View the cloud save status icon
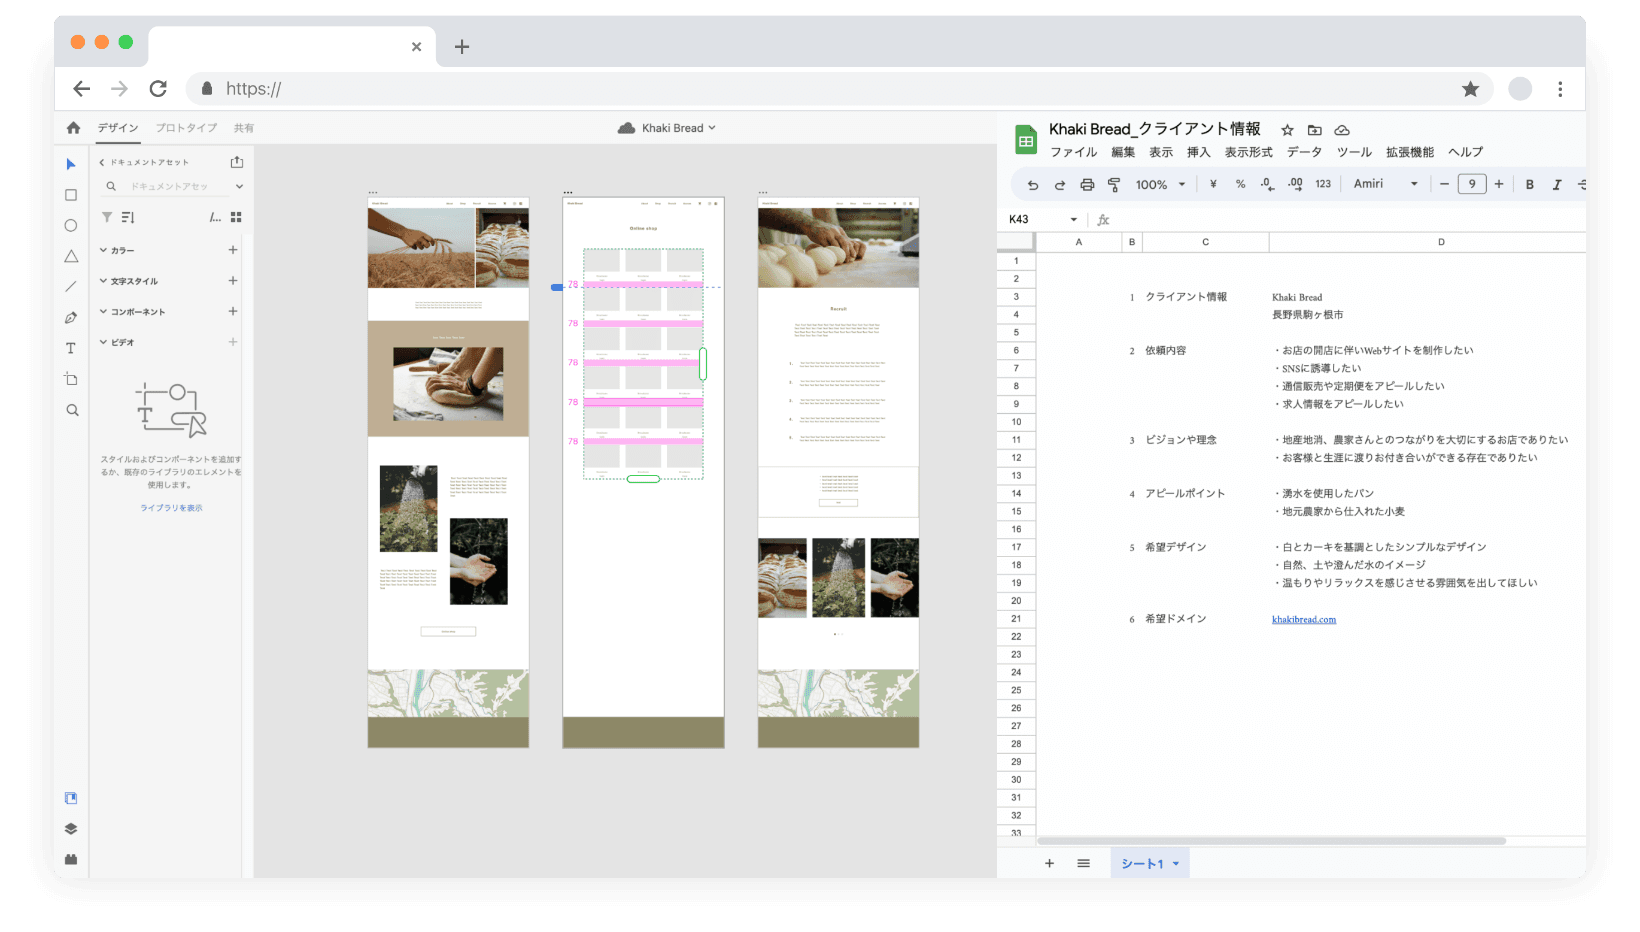 point(1342,130)
